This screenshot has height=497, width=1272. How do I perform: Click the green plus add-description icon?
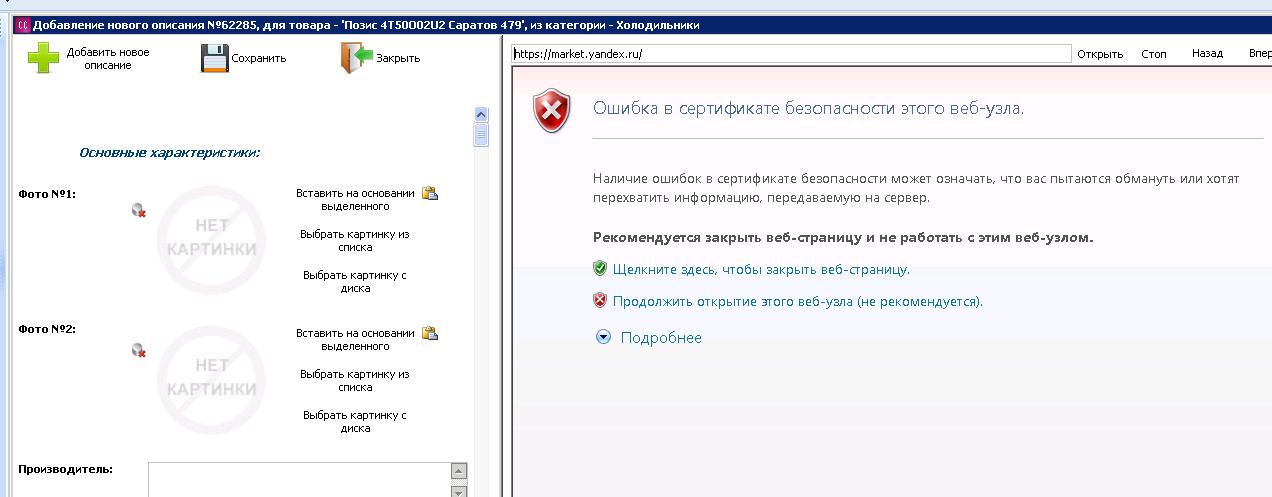[44, 58]
